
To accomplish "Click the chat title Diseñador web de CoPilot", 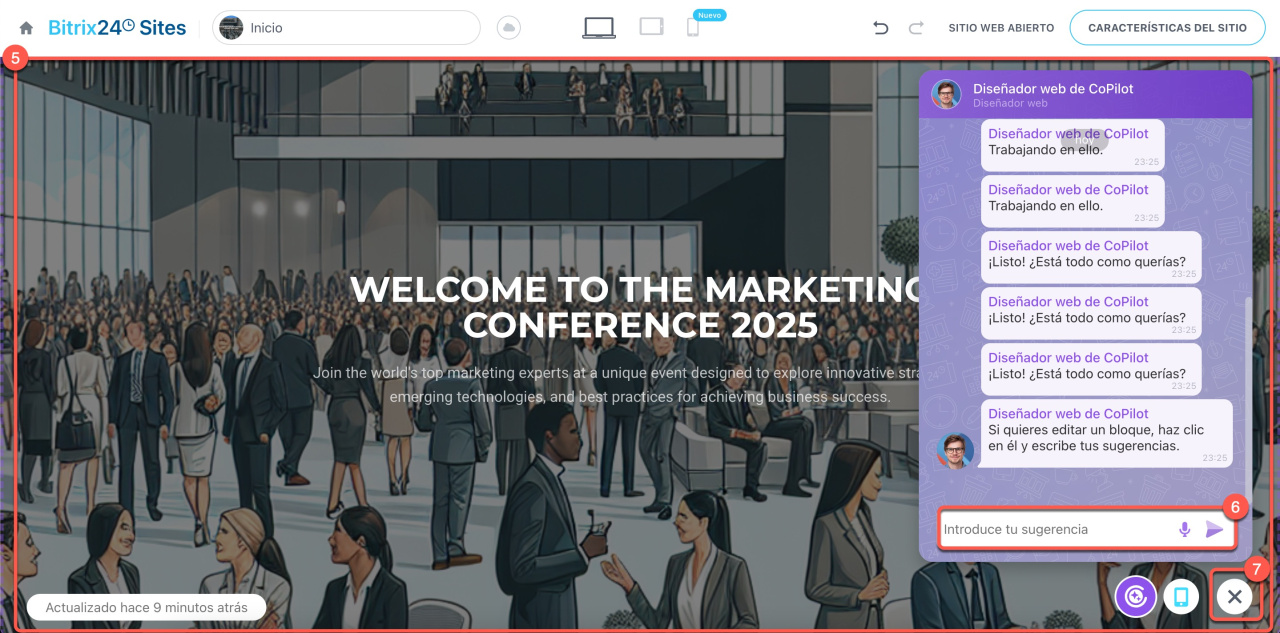I will 1053,89.
